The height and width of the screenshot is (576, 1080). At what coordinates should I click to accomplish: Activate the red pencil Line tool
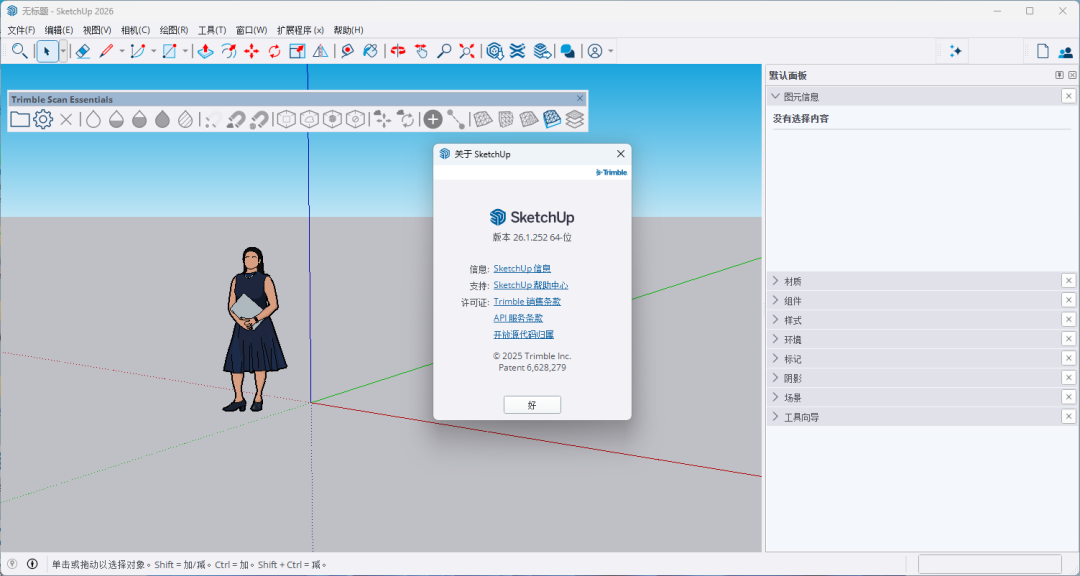(106, 51)
